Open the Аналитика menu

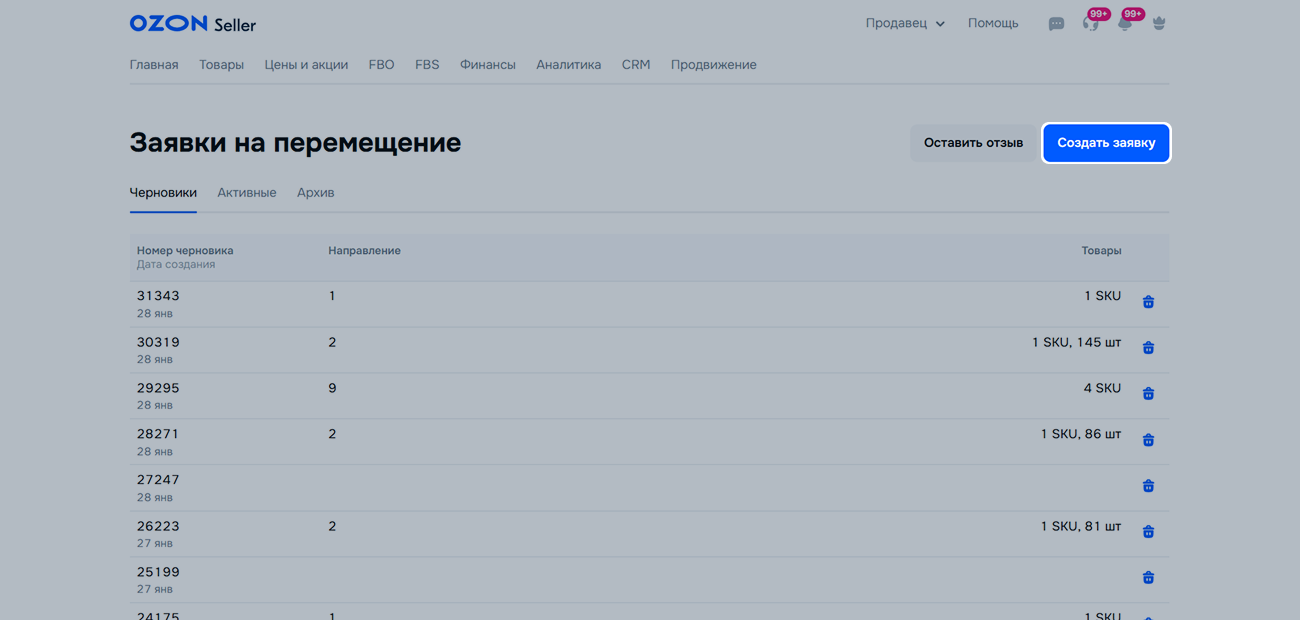[568, 65]
